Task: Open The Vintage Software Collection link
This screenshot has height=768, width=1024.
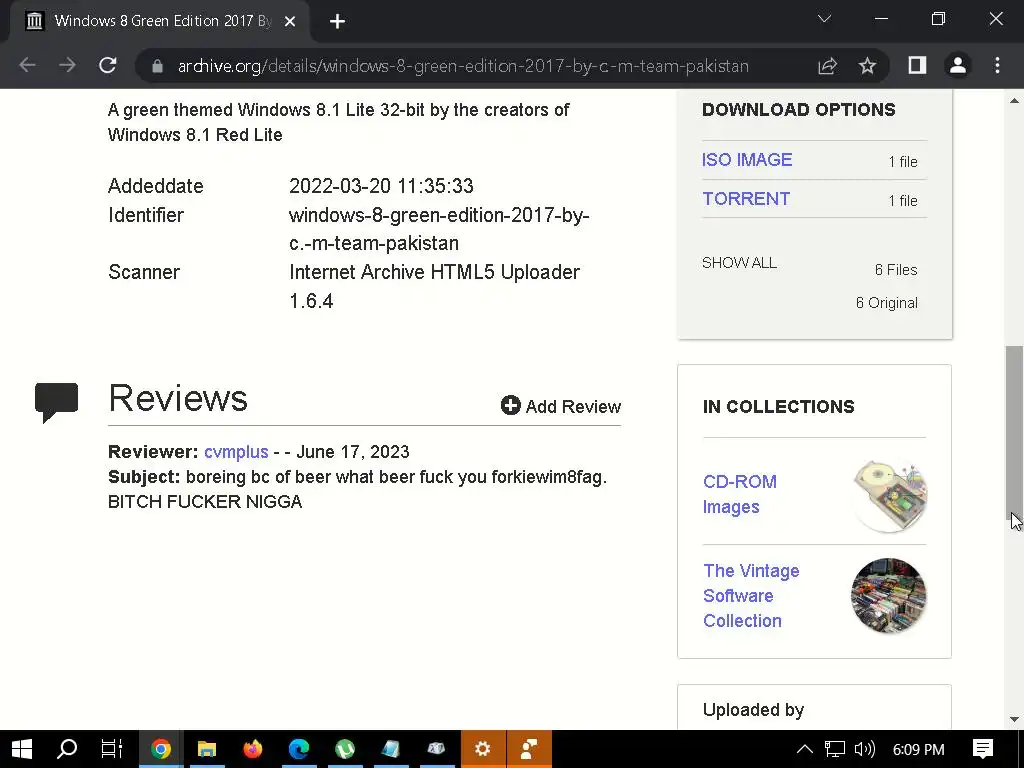Action: click(x=751, y=596)
